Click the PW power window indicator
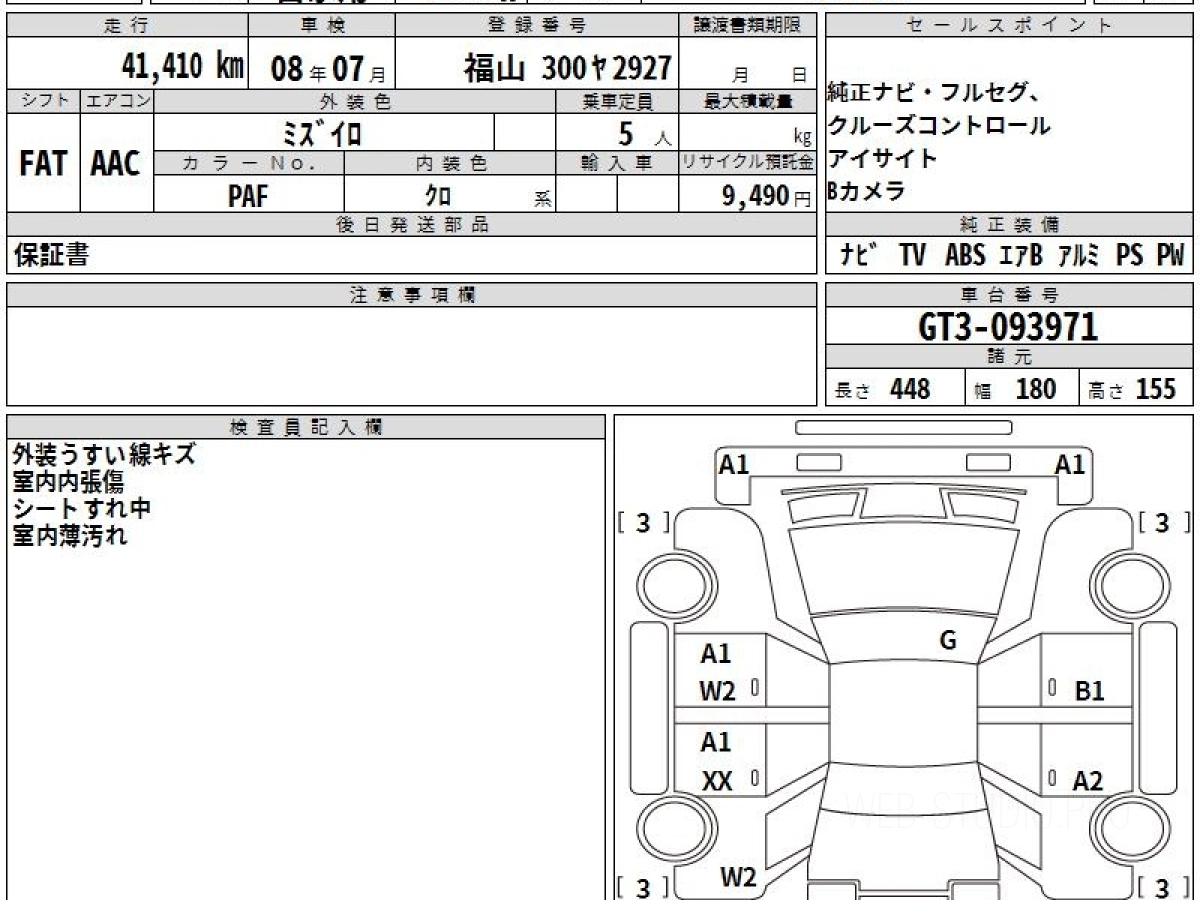This screenshot has height=900, width=1200. pos(1169,255)
